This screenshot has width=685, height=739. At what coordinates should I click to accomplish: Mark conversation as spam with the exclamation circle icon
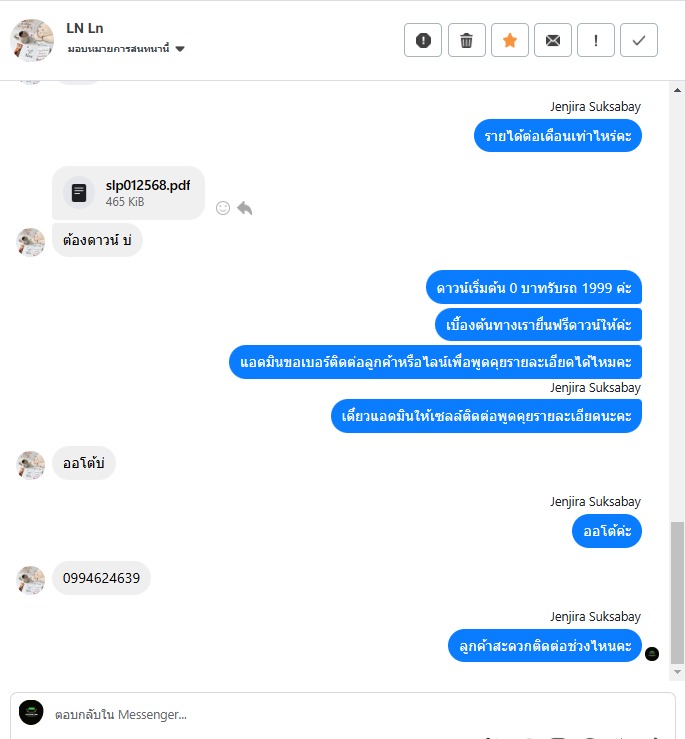click(x=423, y=40)
